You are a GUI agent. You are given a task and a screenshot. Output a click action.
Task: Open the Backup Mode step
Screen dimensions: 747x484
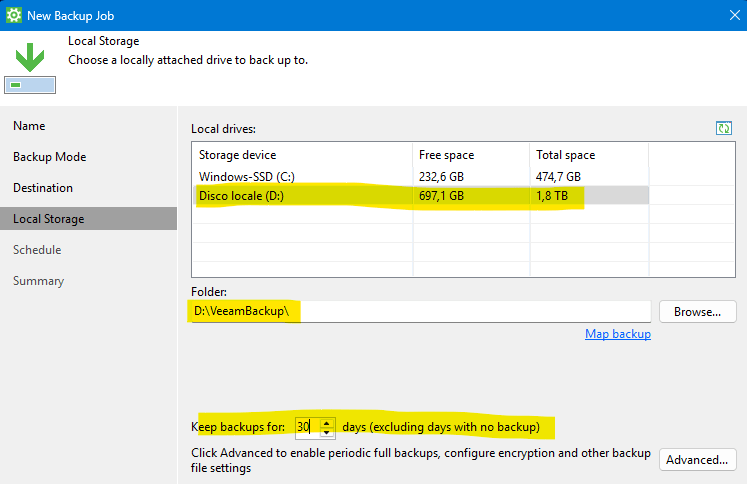click(49, 157)
